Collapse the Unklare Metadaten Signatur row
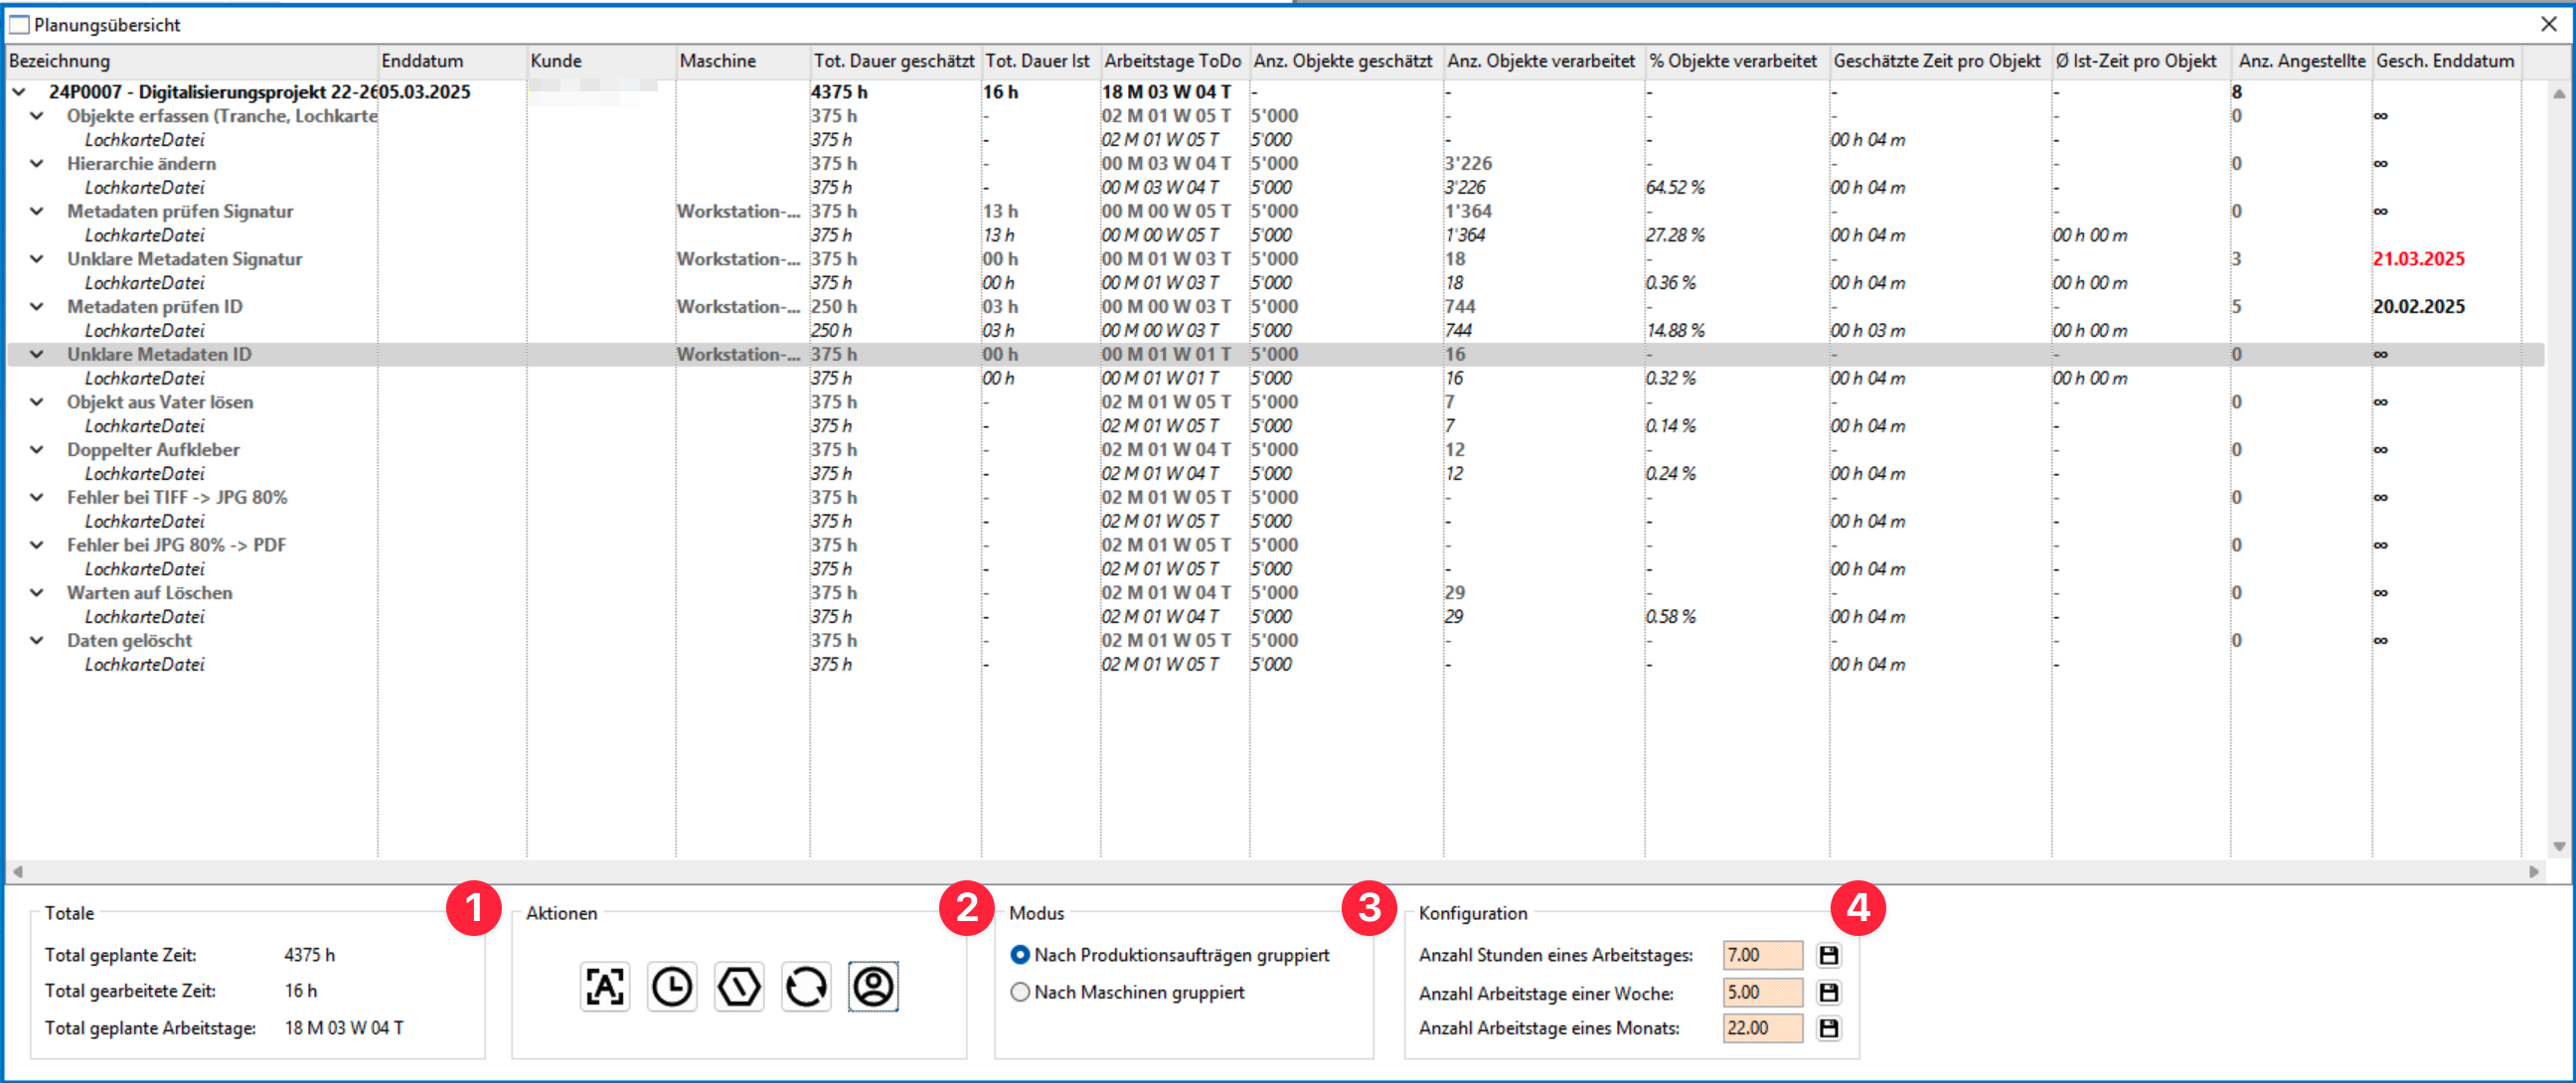Image resolution: width=2576 pixels, height=1083 pixels. point(37,259)
